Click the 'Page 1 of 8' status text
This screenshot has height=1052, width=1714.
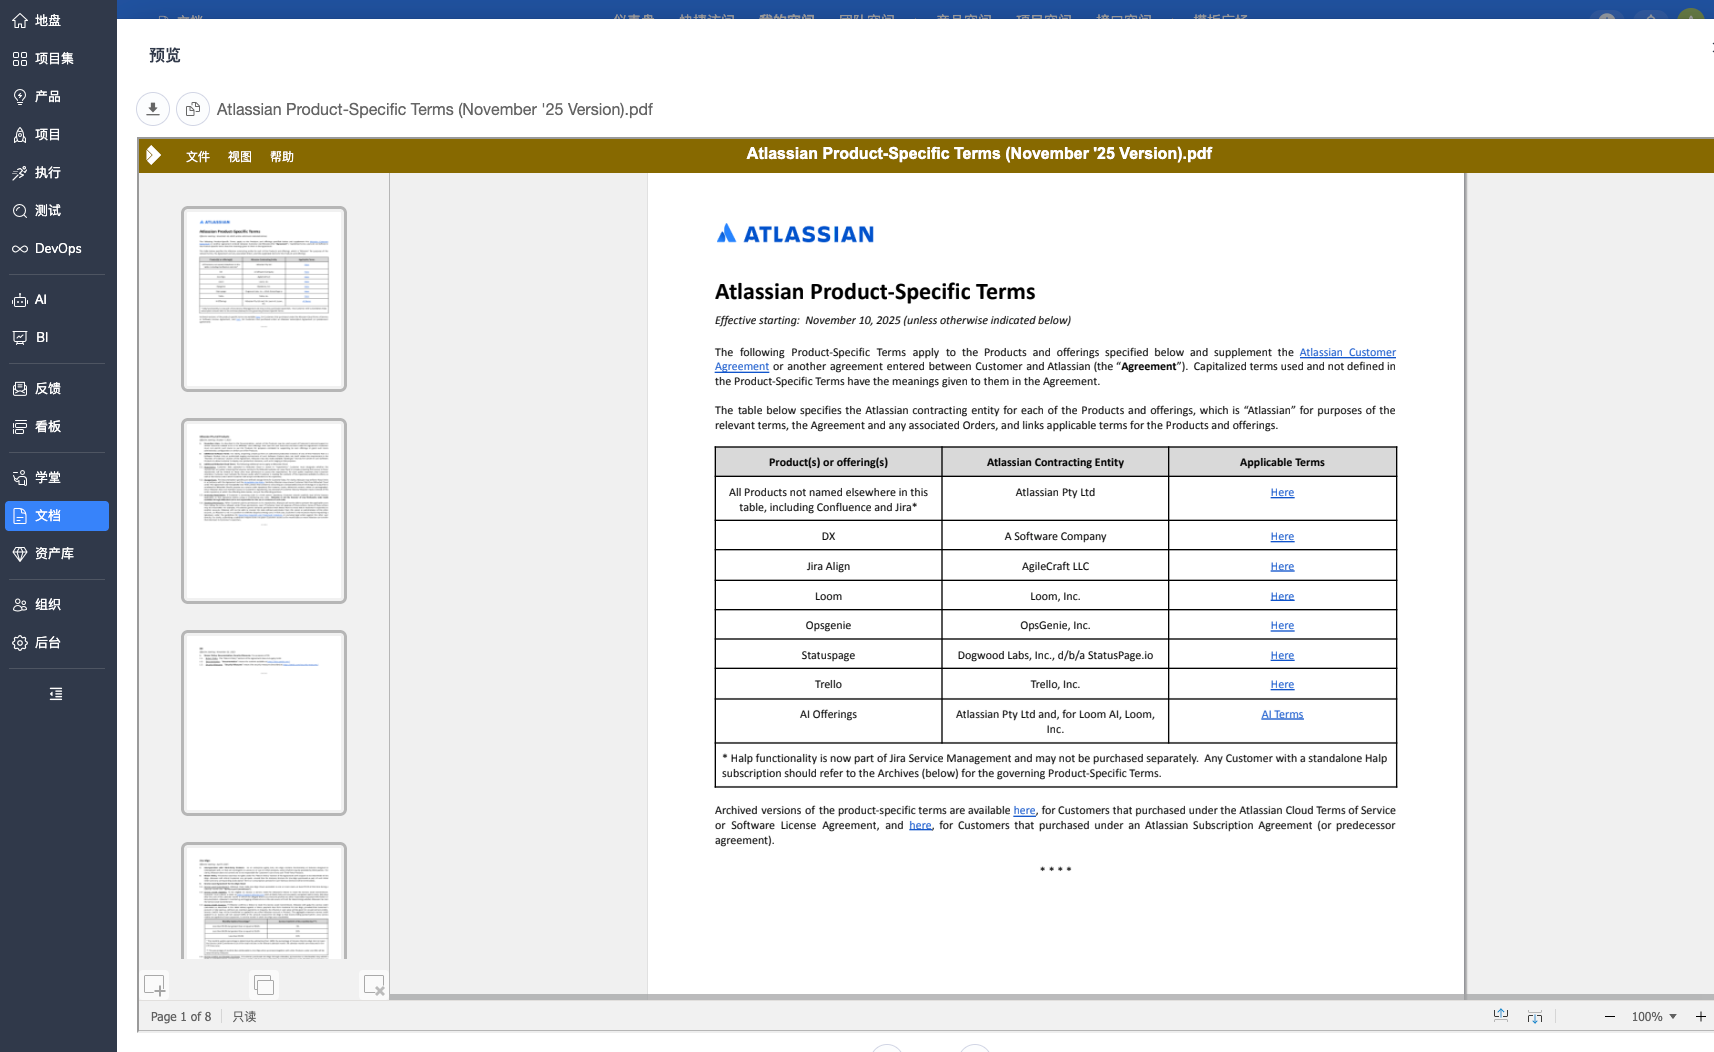(181, 1016)
